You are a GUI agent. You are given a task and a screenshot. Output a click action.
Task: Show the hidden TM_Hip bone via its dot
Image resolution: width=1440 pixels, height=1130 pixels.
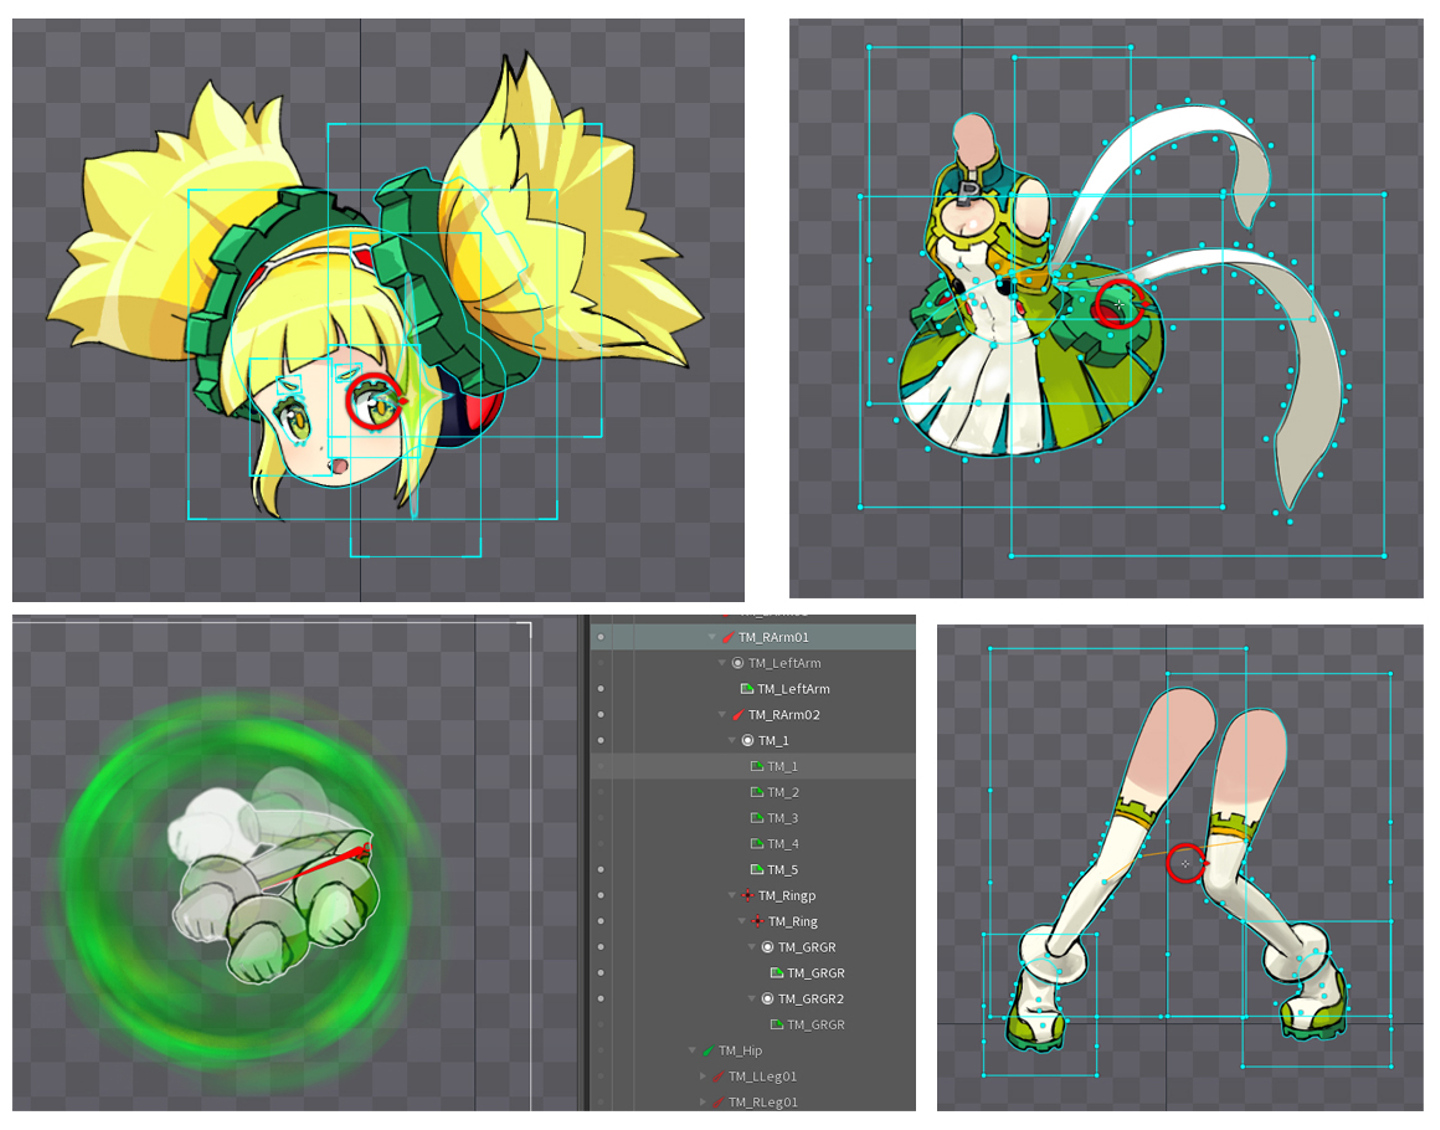point(601,1051)
